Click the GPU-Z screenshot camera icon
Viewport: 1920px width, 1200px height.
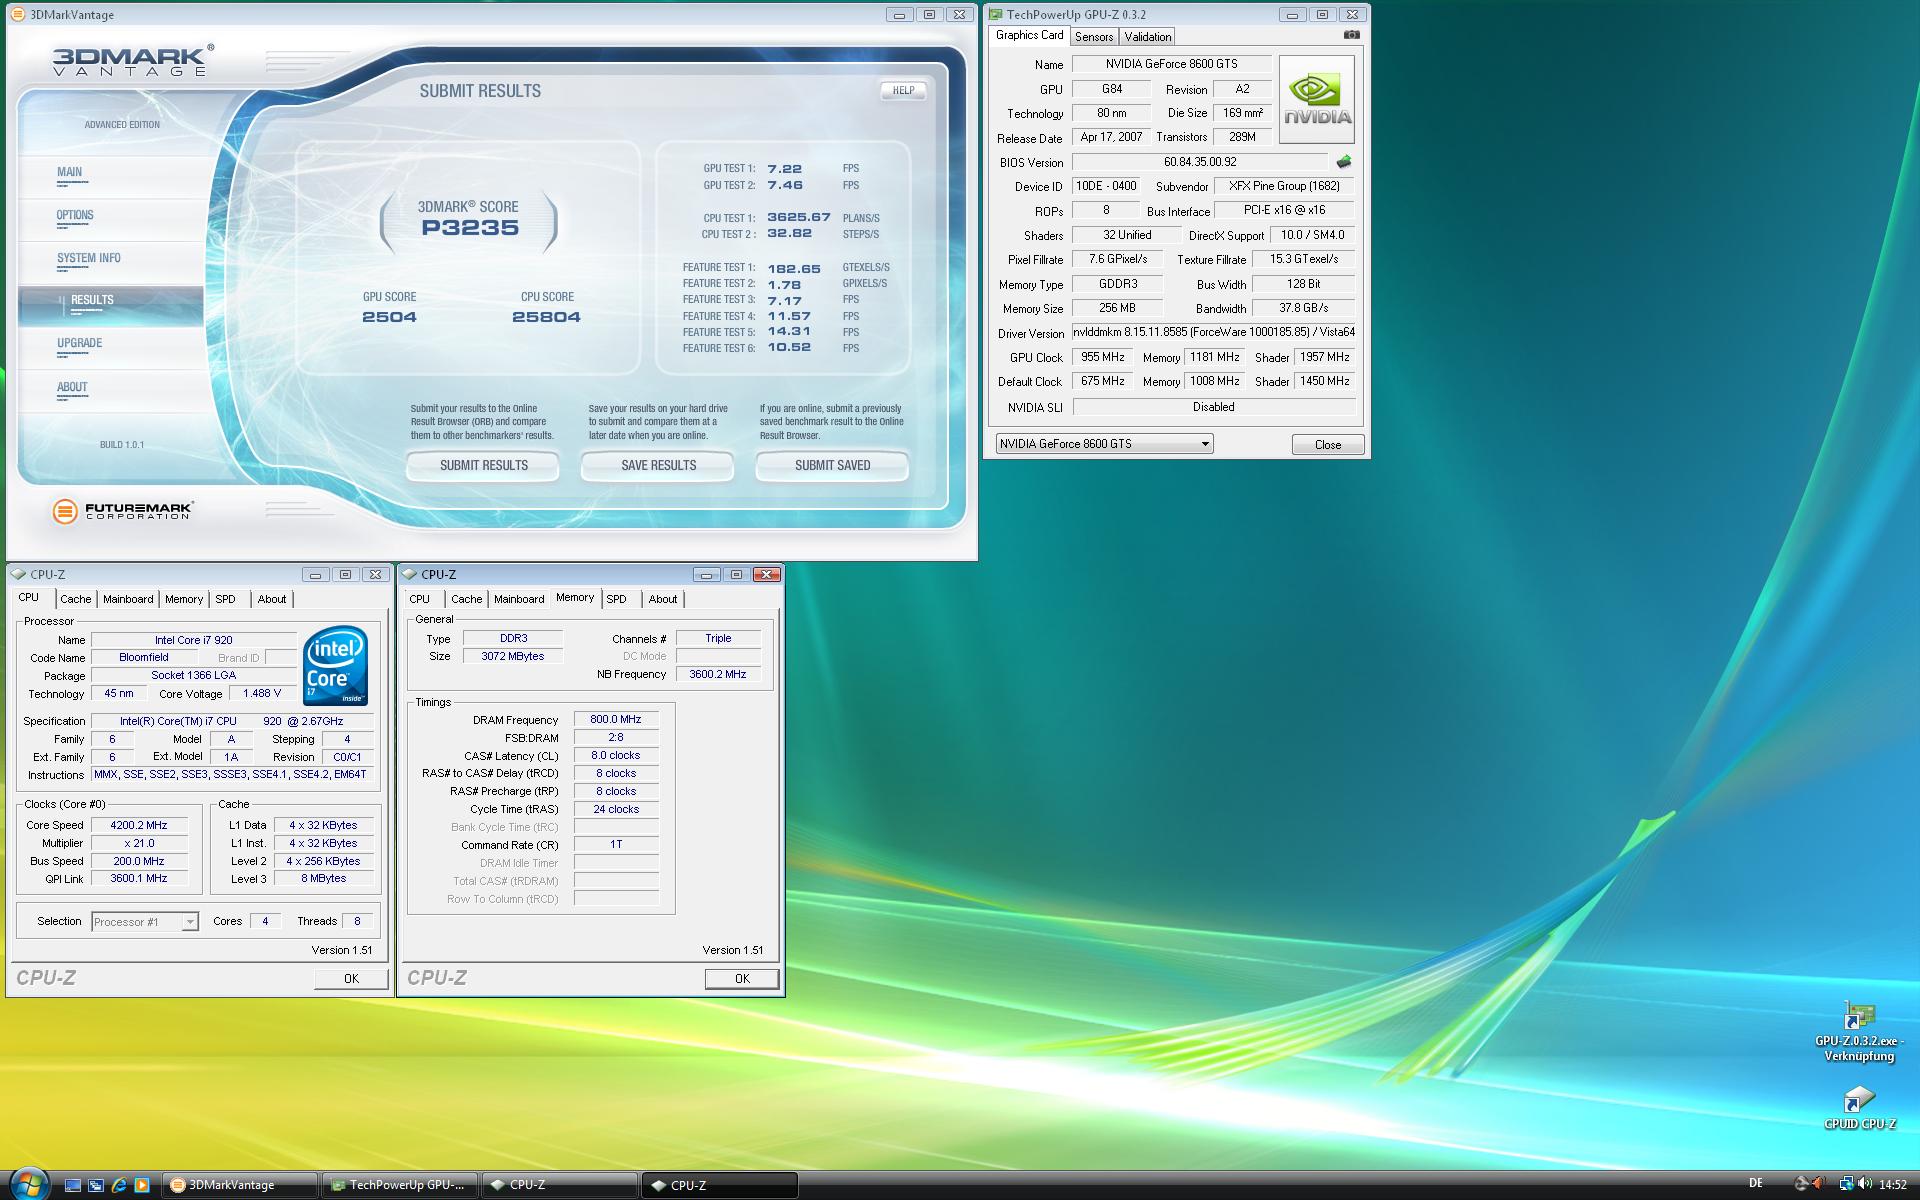tap(1351, 35)
